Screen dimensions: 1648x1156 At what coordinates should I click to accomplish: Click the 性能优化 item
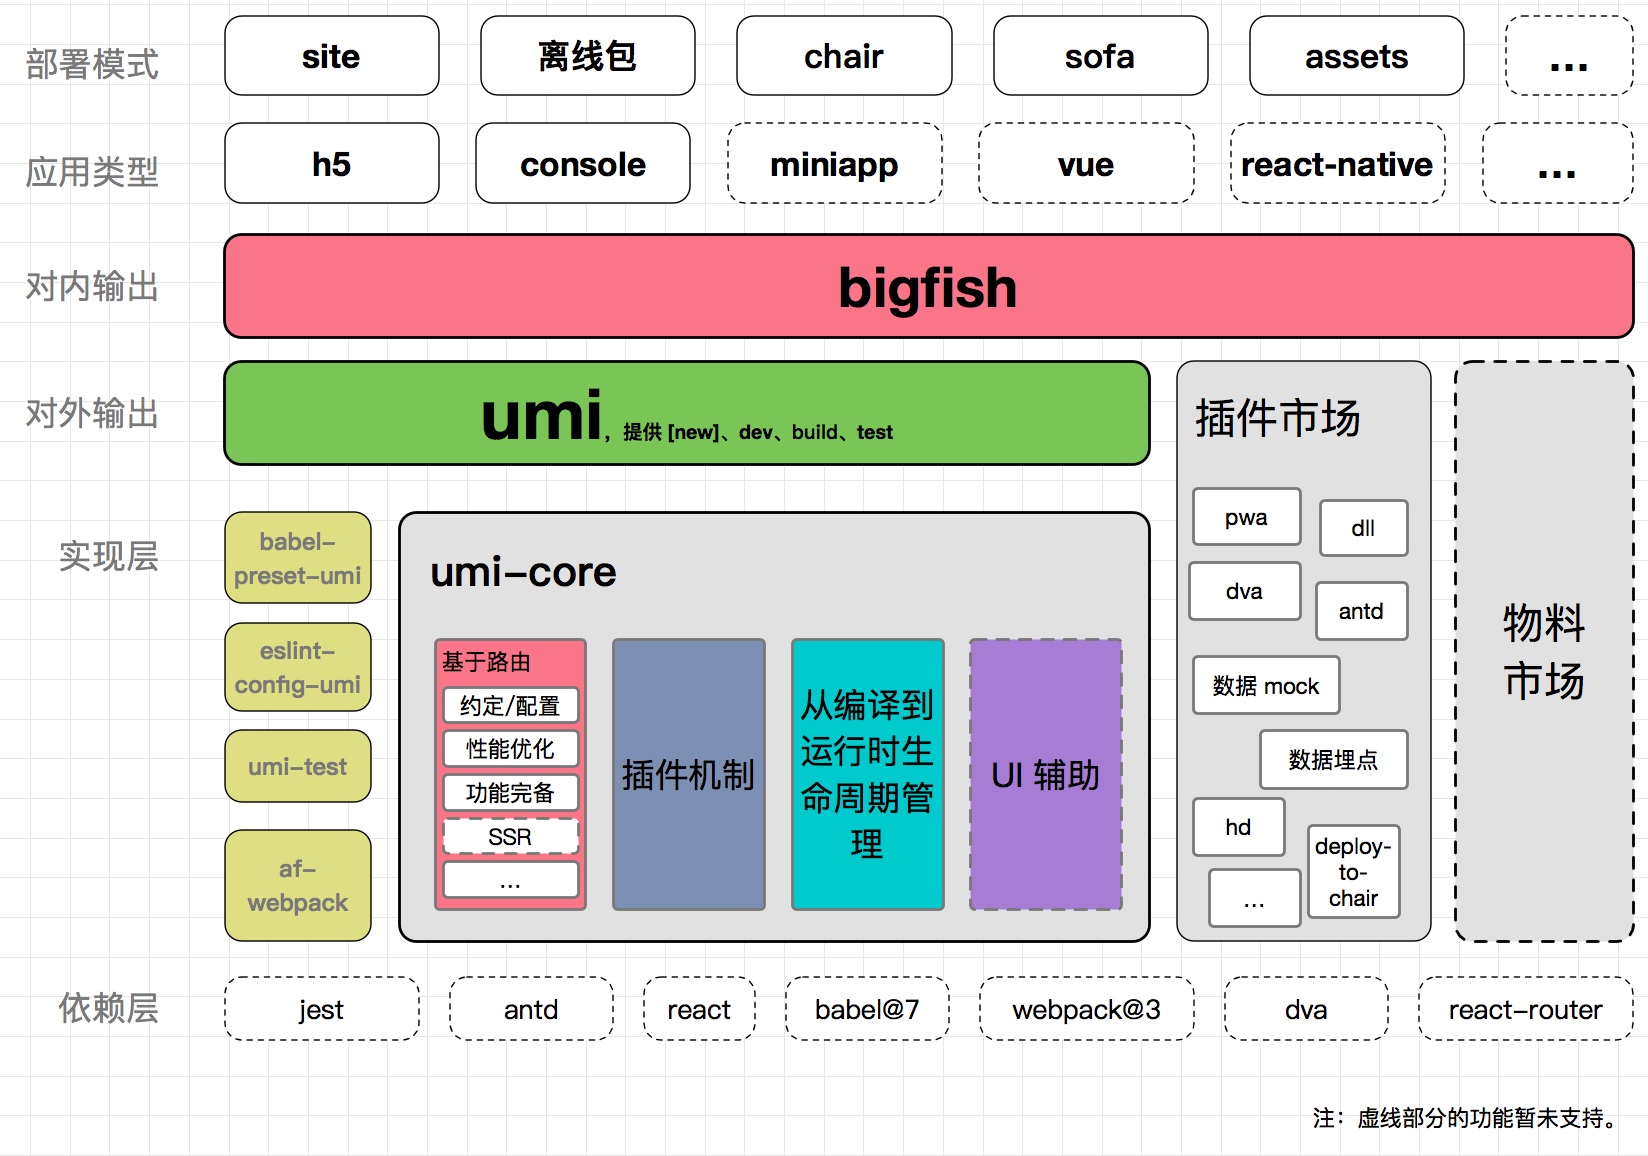[510, 749]
